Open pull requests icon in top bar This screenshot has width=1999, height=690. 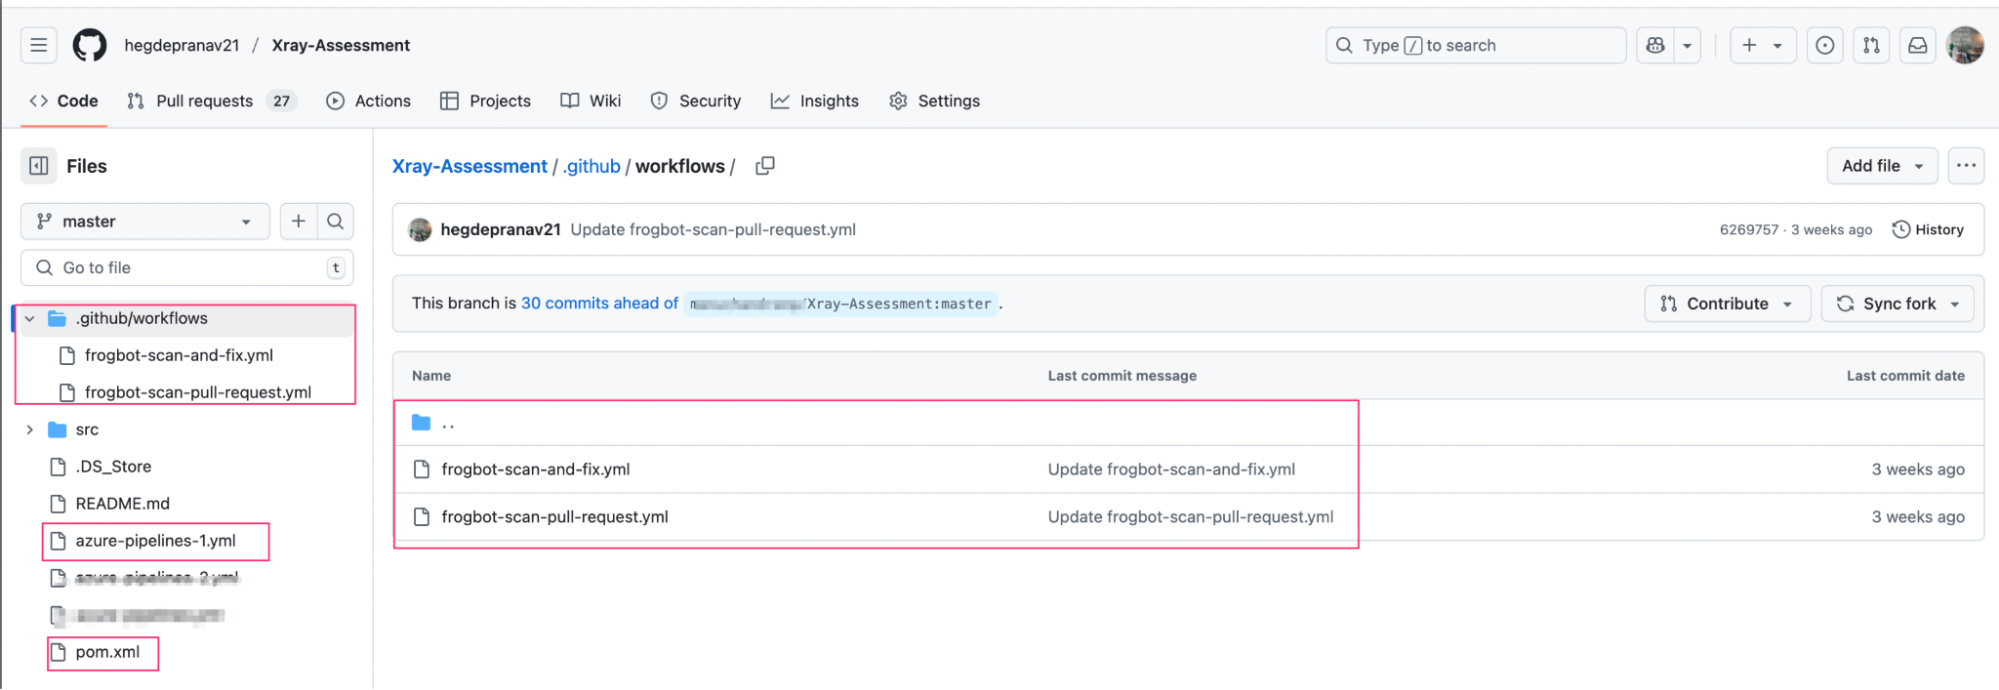[1871, 45]
